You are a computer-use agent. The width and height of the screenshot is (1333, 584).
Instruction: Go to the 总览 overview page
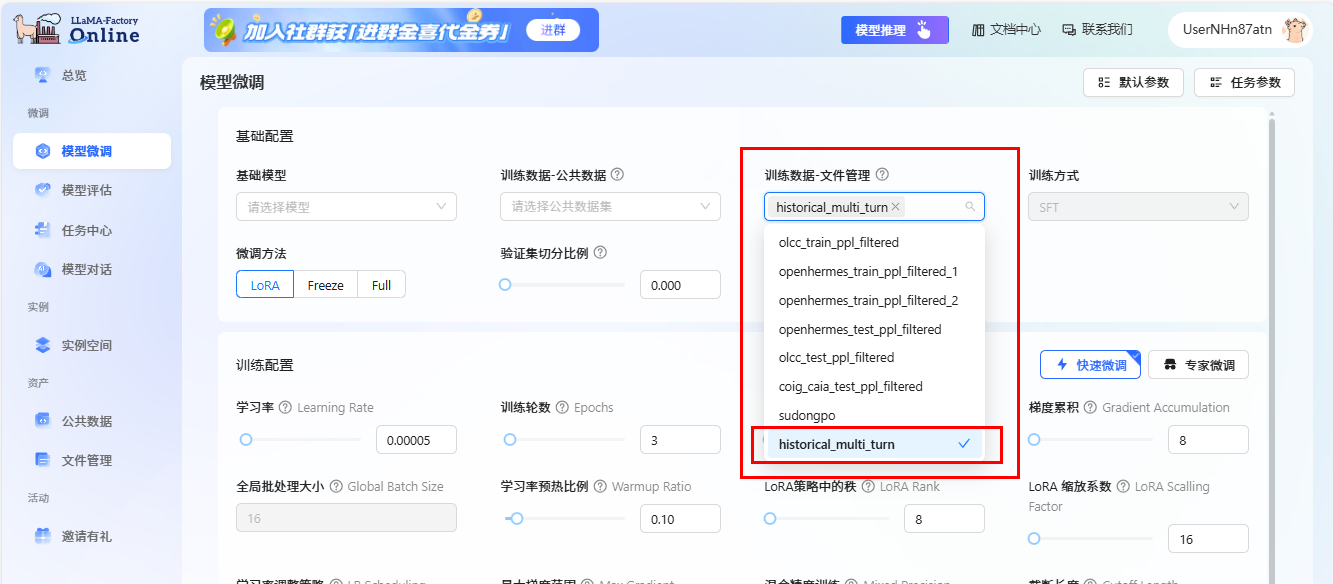click(x=91, y=74)
